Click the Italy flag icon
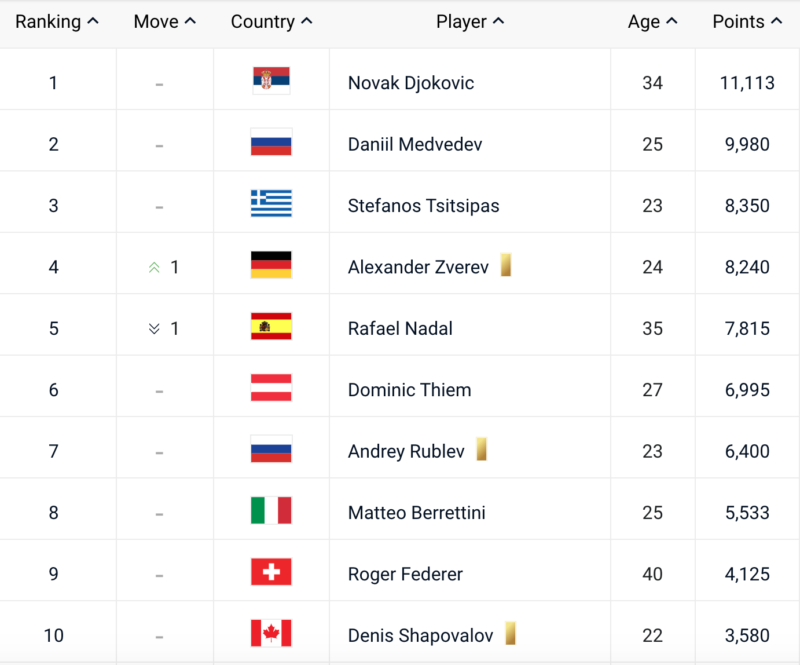The width and height of the screenshot is (800, 665). pos(271,510)
